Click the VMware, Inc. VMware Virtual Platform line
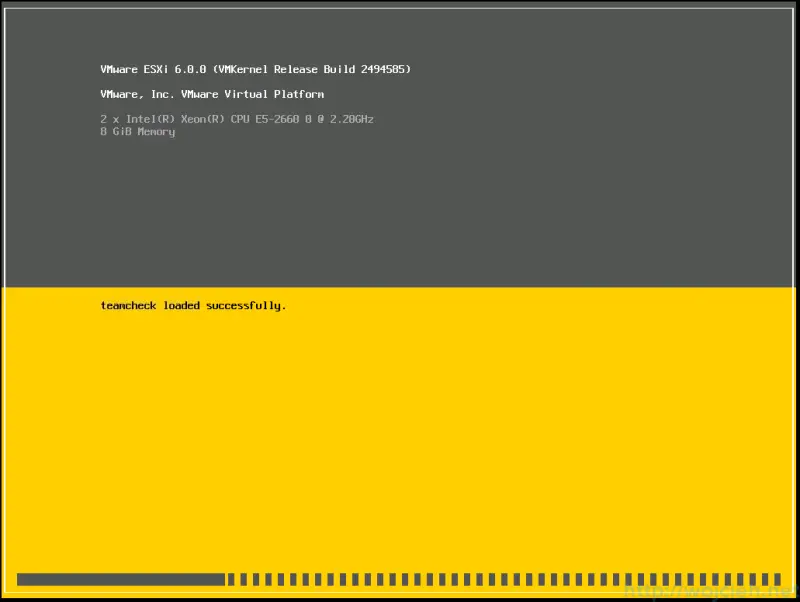 pyautogui.click(x=210, y=94)
